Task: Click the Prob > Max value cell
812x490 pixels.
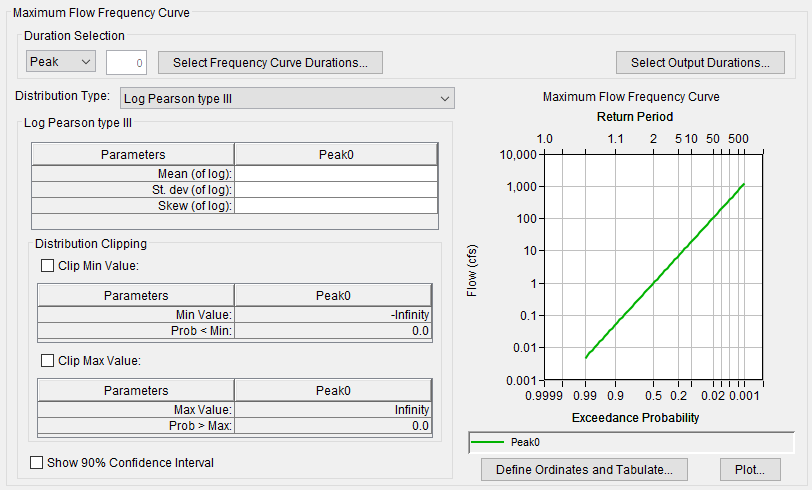Action: click(333, 425)
